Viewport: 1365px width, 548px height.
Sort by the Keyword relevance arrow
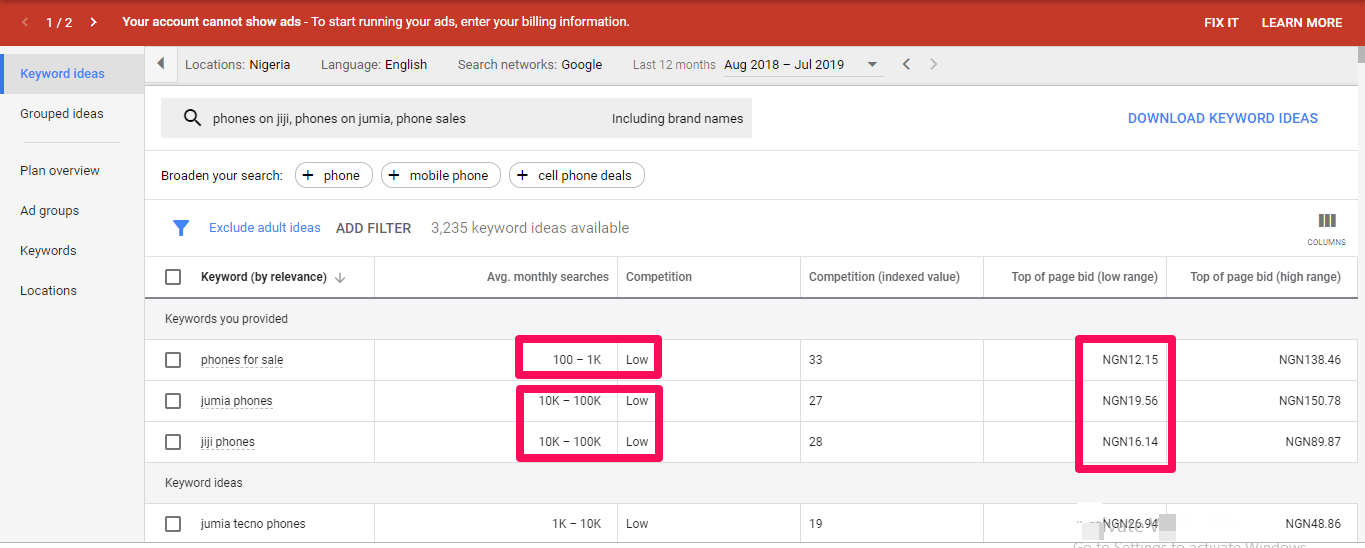pos(340,277)
